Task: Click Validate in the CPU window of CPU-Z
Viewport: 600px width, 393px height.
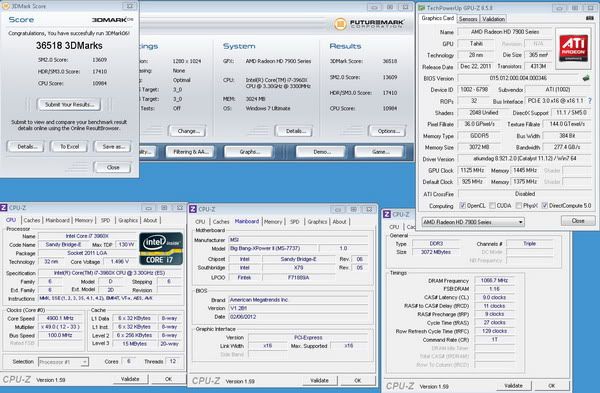Action: 130,379
